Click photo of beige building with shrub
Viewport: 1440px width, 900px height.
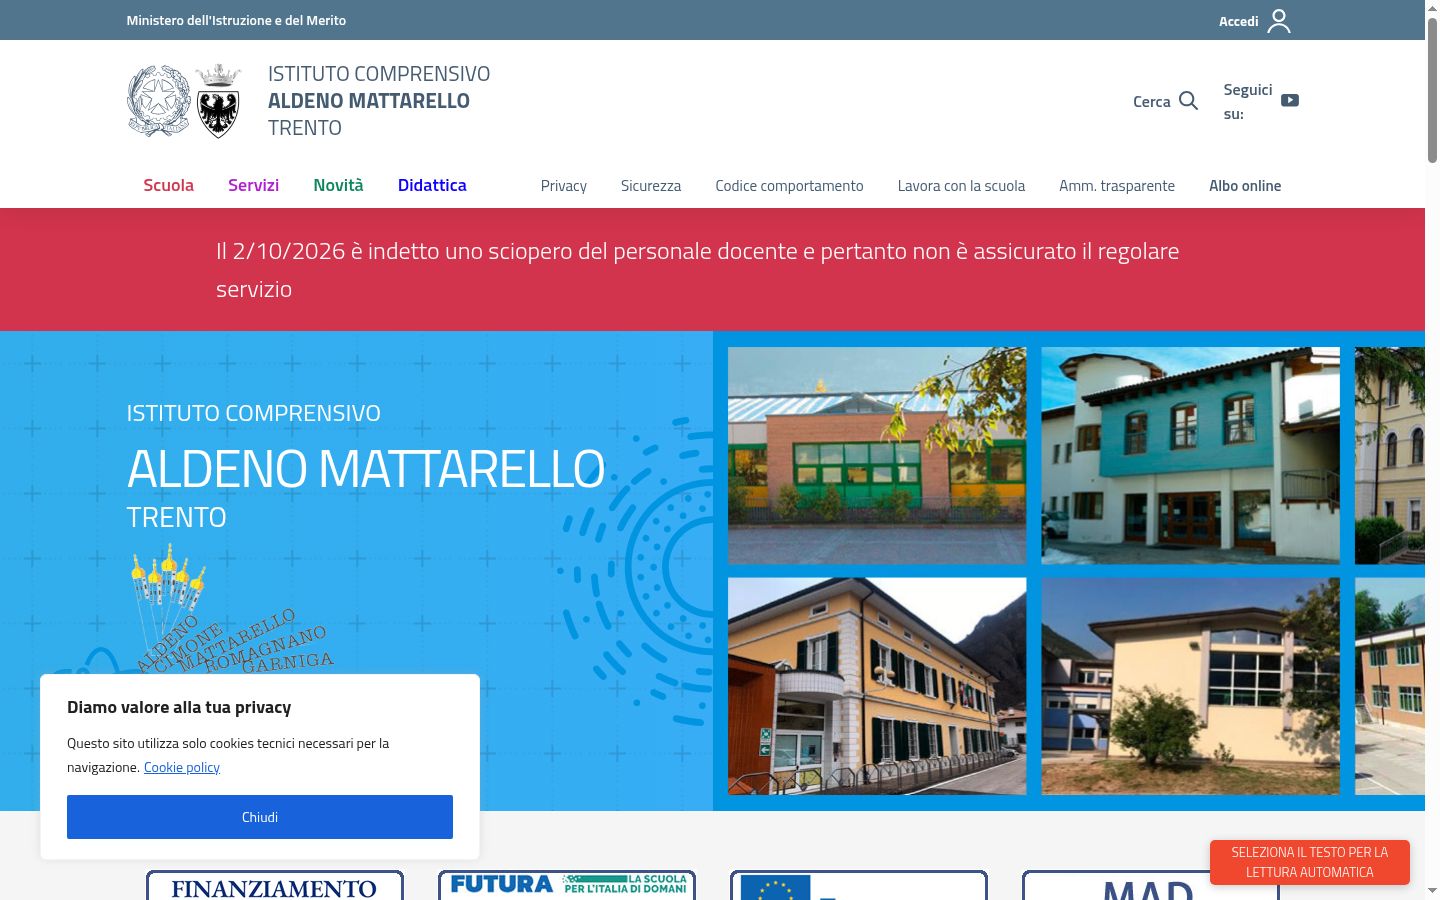(x=1190, y=686)
